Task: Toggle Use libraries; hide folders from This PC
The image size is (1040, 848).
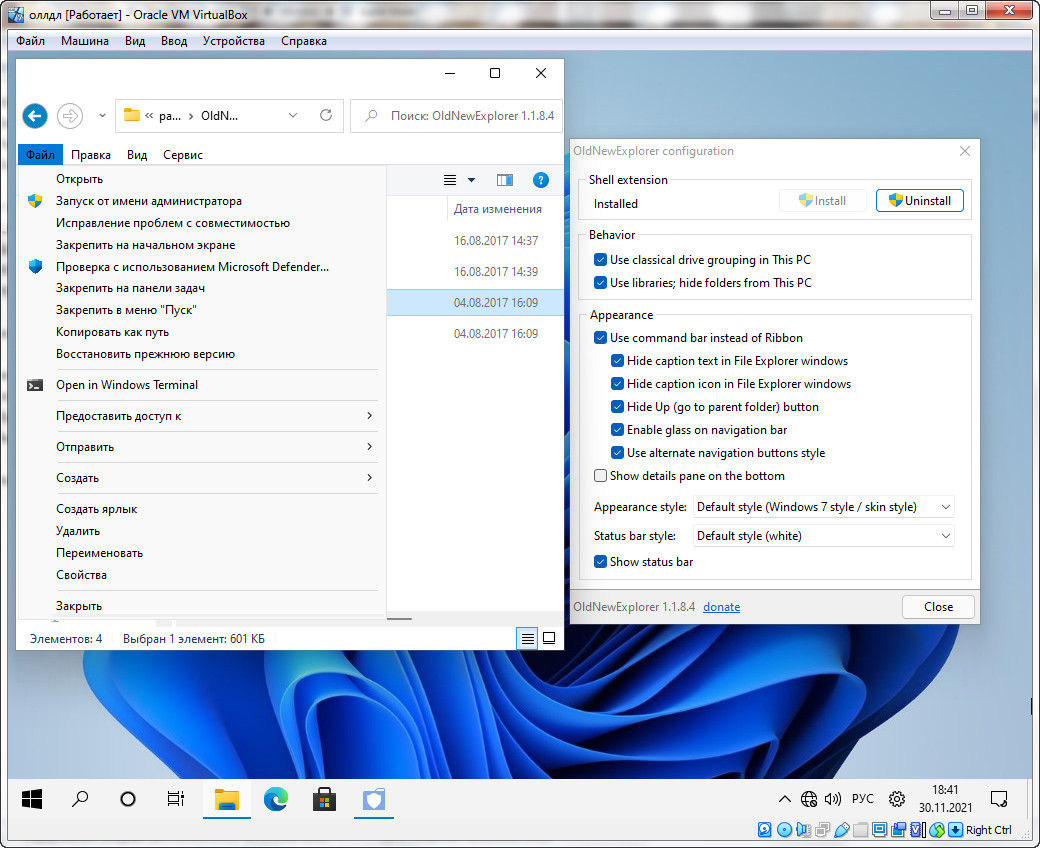Action: tap(600, 283)
